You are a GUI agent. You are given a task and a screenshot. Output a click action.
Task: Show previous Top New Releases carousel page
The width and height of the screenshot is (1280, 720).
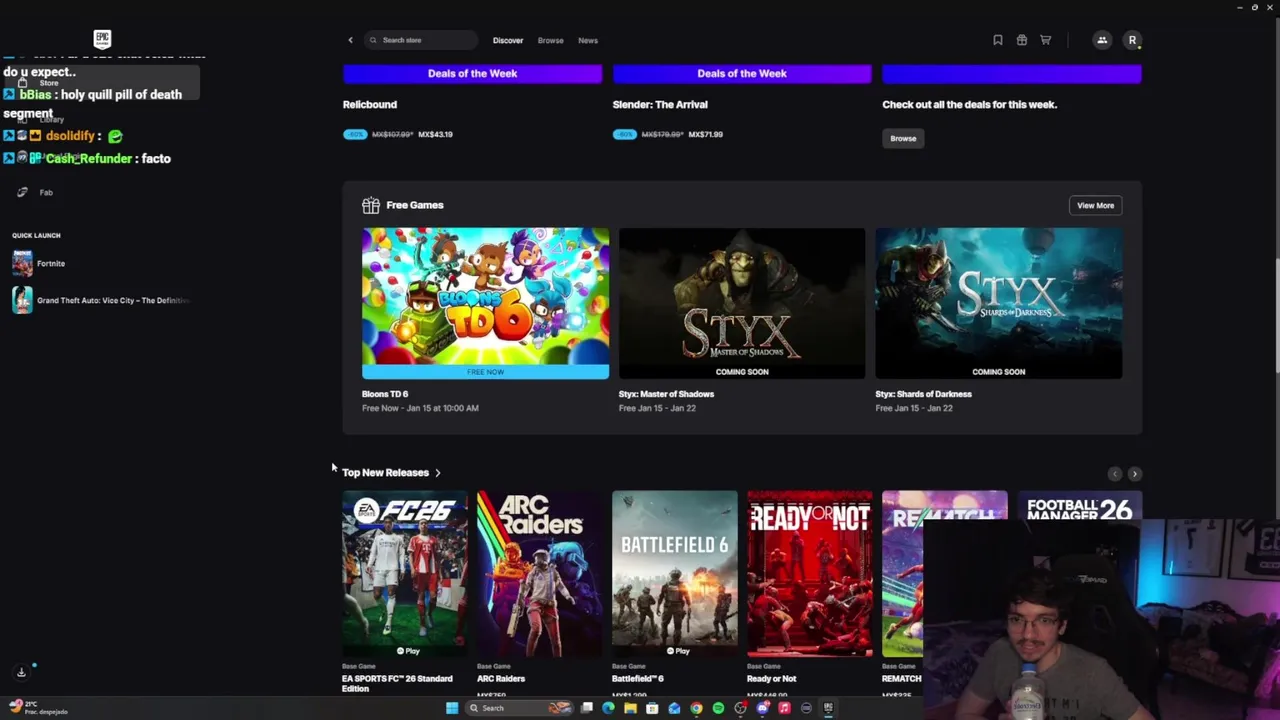click(1115, 473)
